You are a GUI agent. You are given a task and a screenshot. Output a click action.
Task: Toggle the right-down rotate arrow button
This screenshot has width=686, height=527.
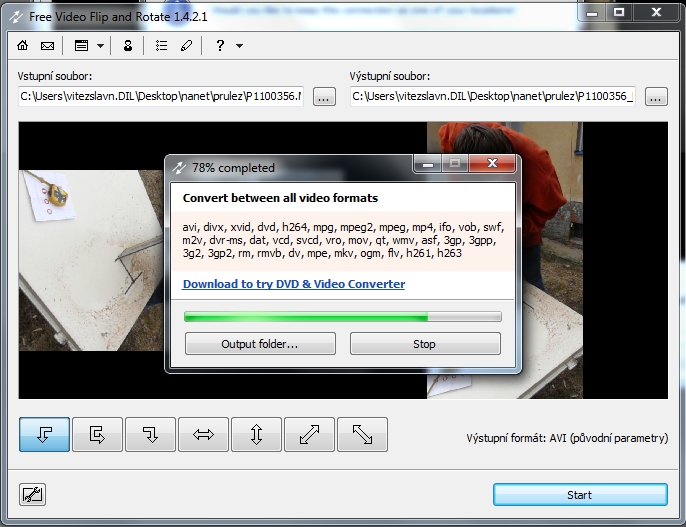coord(150,434)
